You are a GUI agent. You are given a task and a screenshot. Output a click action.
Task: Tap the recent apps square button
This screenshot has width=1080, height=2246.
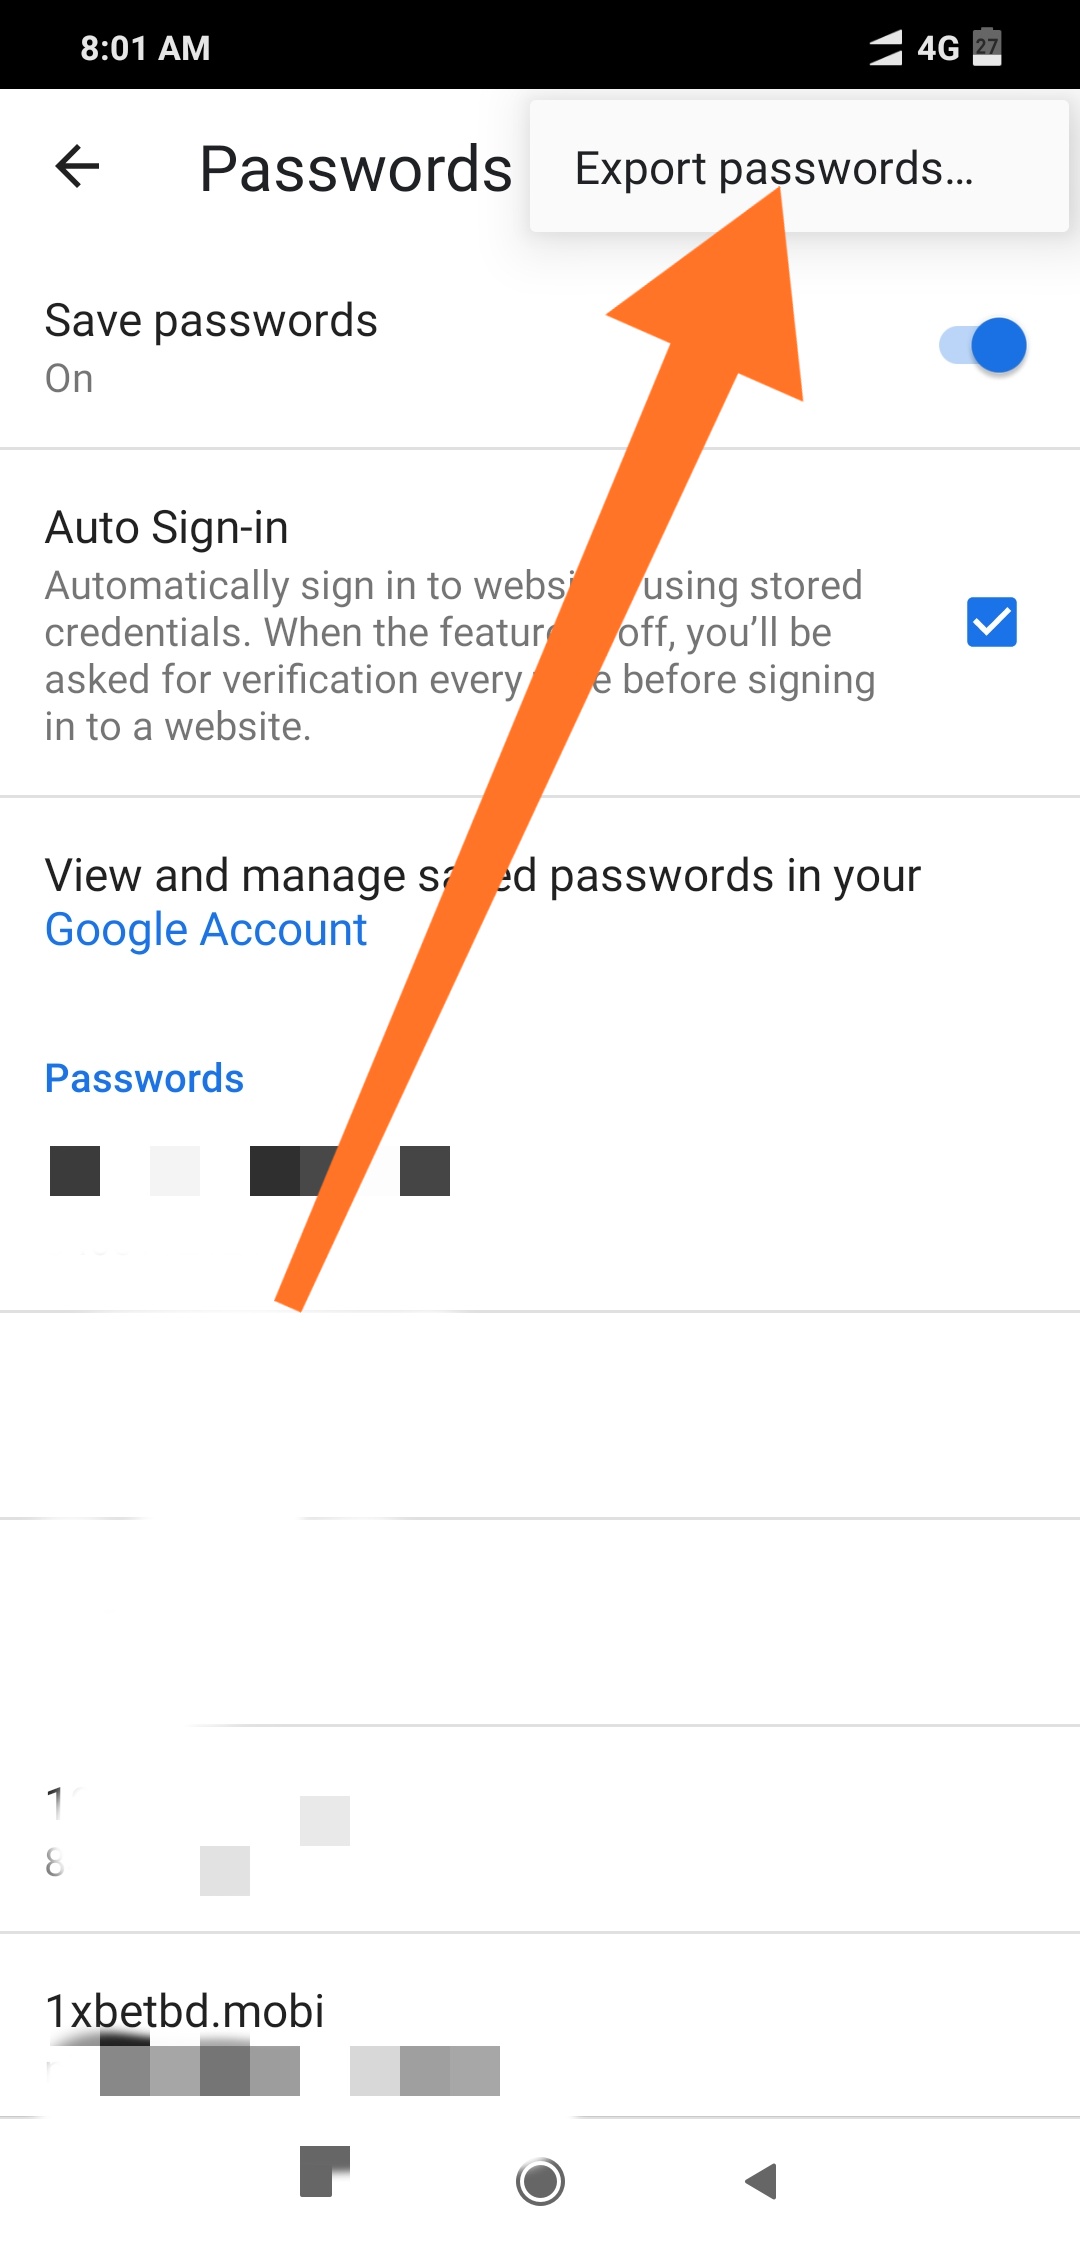[324, 2171]
